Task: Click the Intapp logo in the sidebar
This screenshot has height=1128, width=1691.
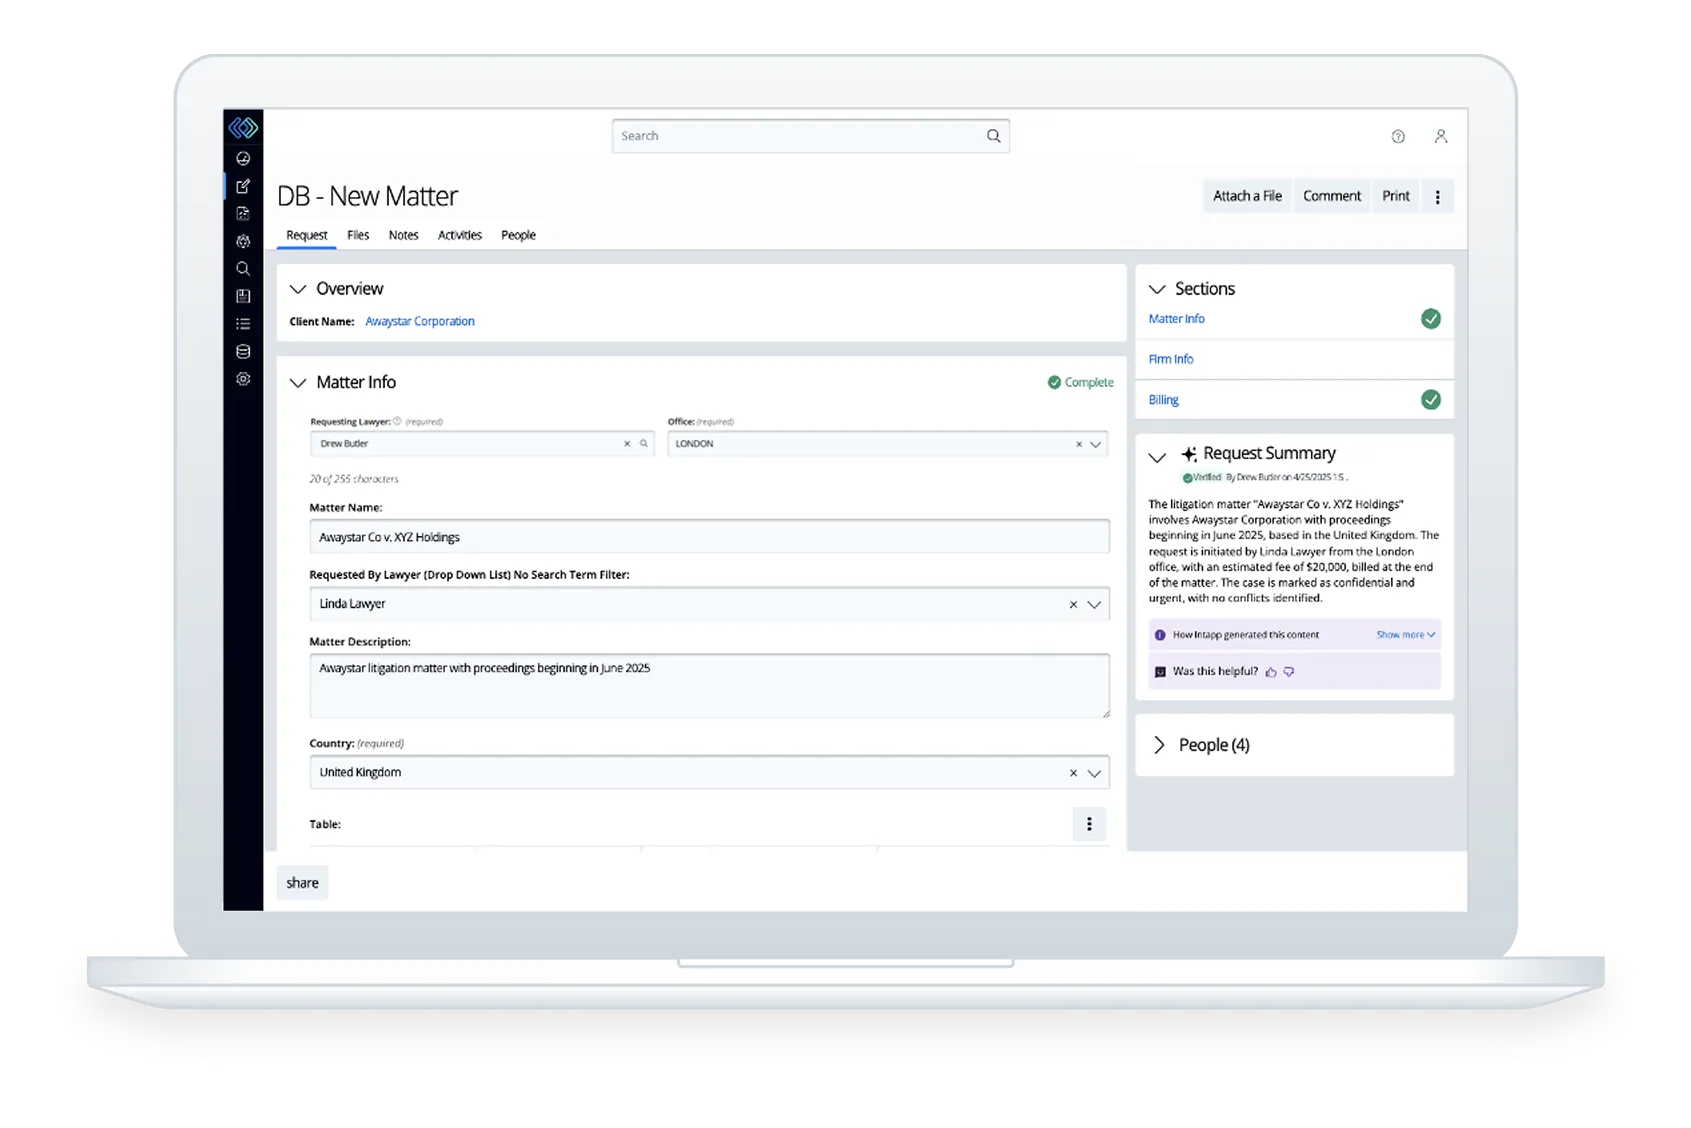Action: [243, 128]
